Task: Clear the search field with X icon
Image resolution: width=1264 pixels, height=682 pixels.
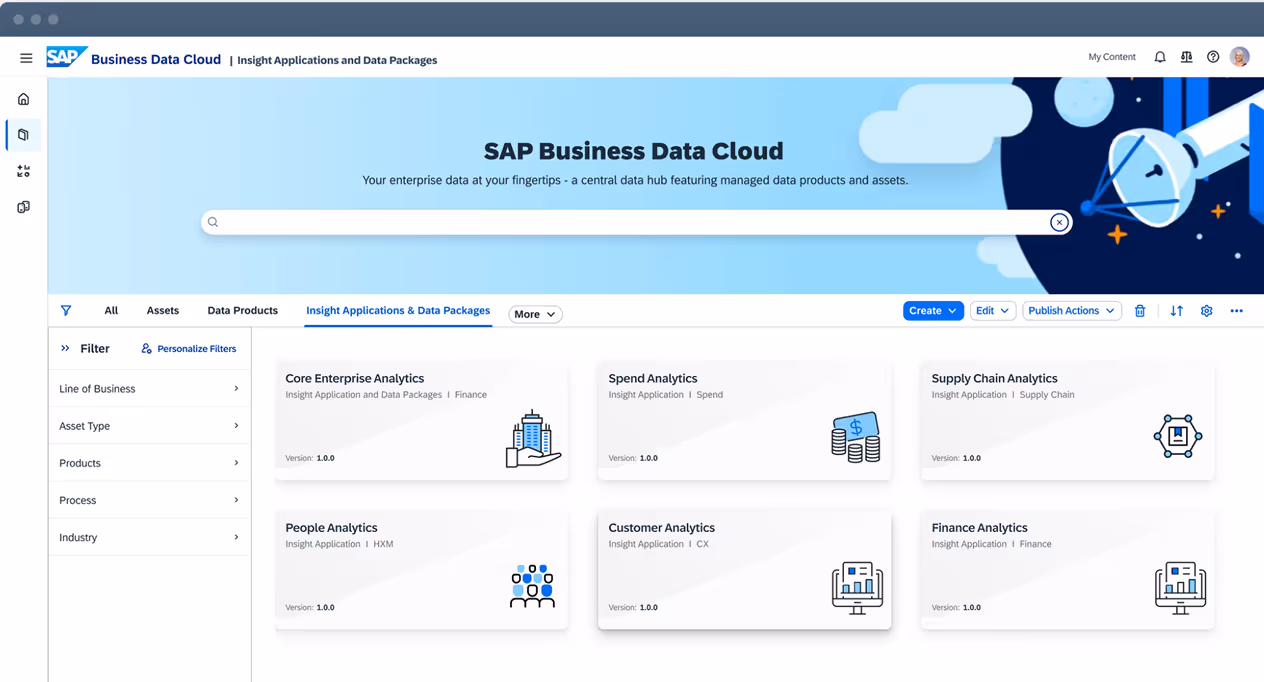Action: [1059, 222]
